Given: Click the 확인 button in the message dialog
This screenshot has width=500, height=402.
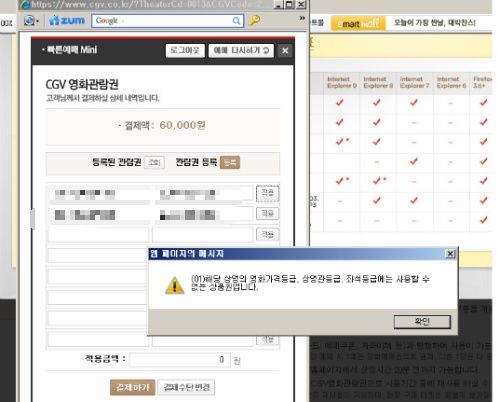Looking at the screenshot, I should [x=422, y=322].
